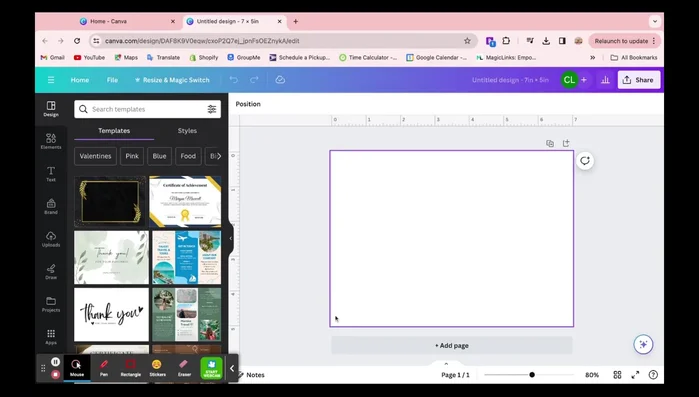Viewport: 699px width, 397px height.
Task: Show more template category chips
Action: 218,156
